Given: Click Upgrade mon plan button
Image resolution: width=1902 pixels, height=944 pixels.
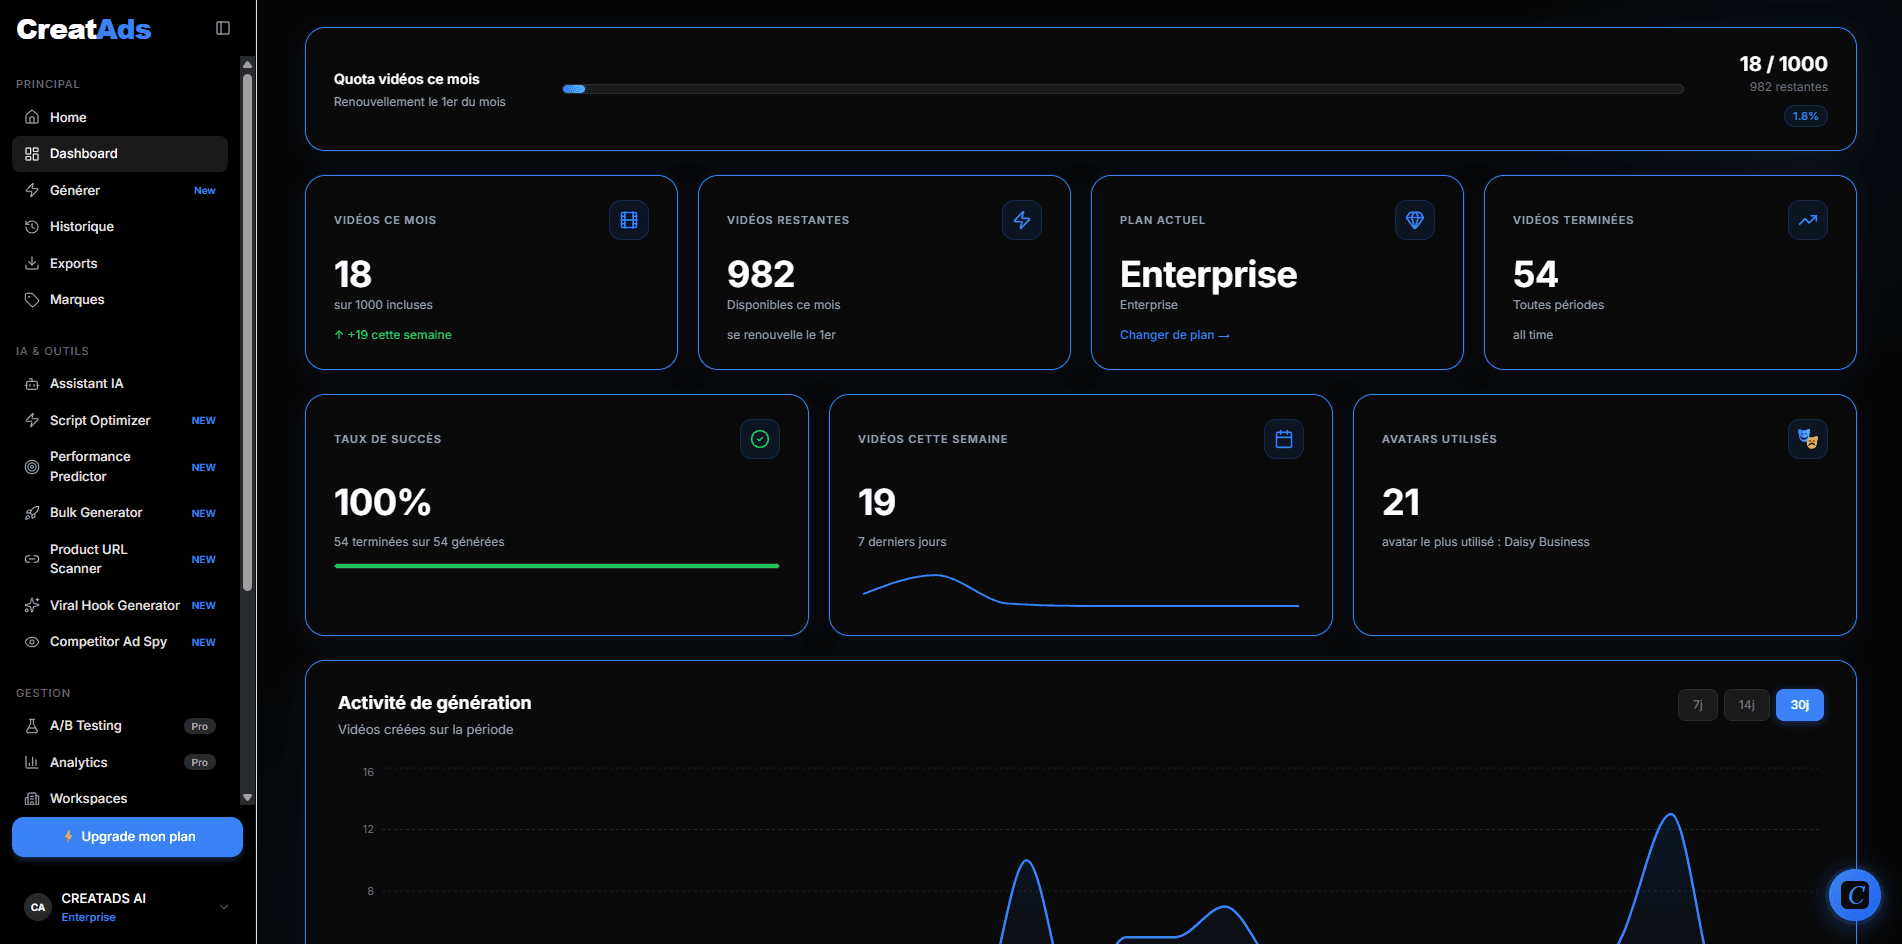Looking at the screenshot, I should point(127,837).
